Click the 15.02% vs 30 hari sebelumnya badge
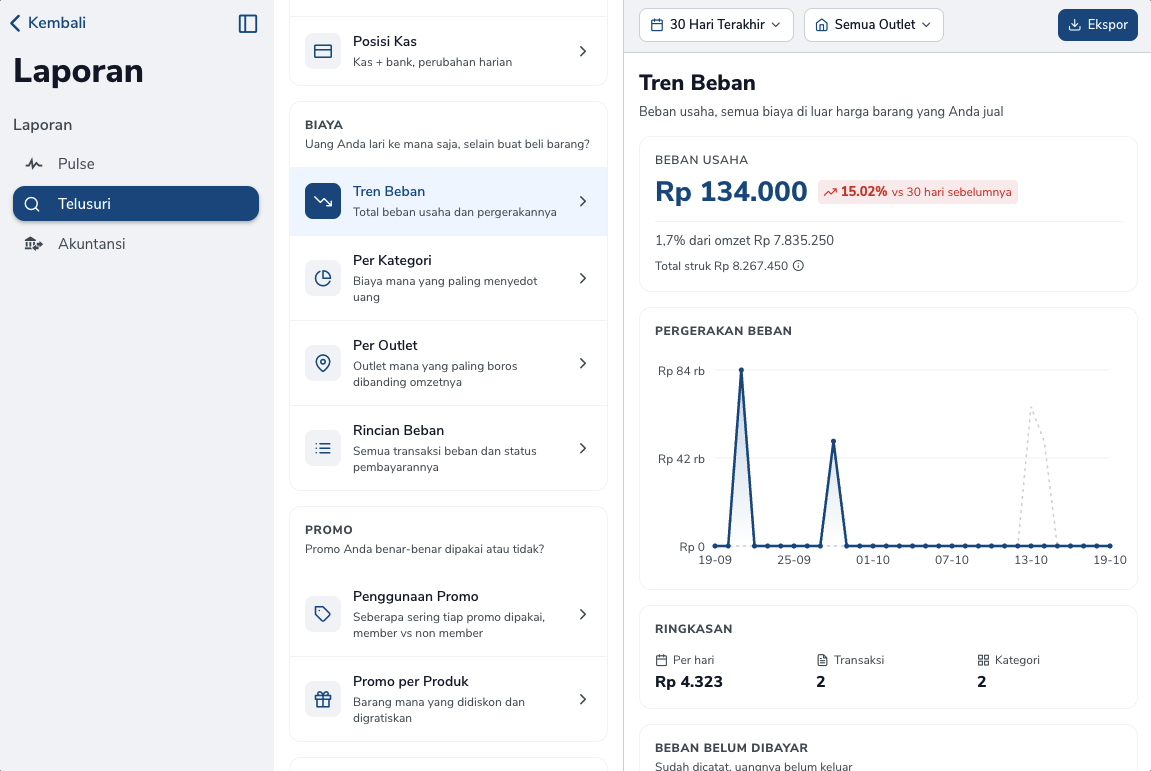The image size is (1151, 771). [x=918, y=192]
